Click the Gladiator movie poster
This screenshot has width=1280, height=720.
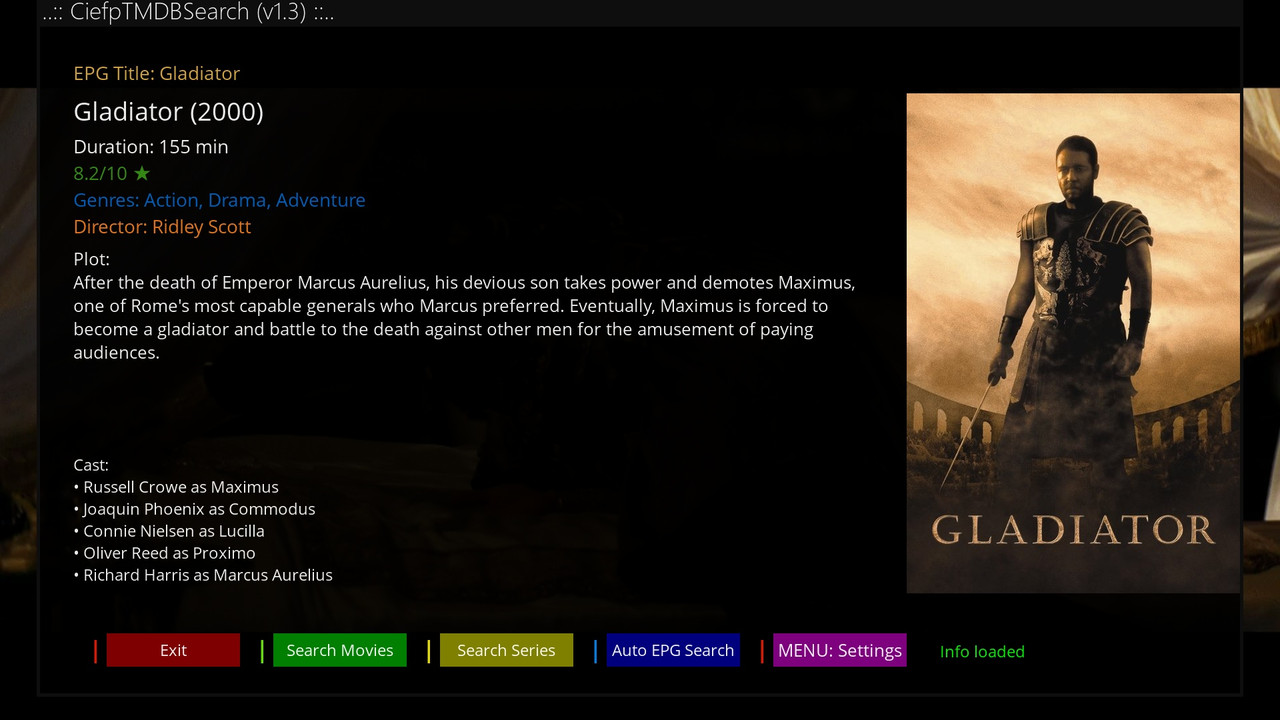[x=1073, y=343]
